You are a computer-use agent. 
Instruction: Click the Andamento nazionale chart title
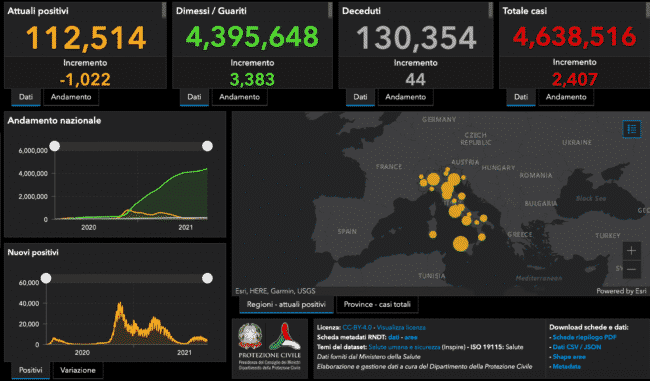pyautogui.click(x=54, y=121)
